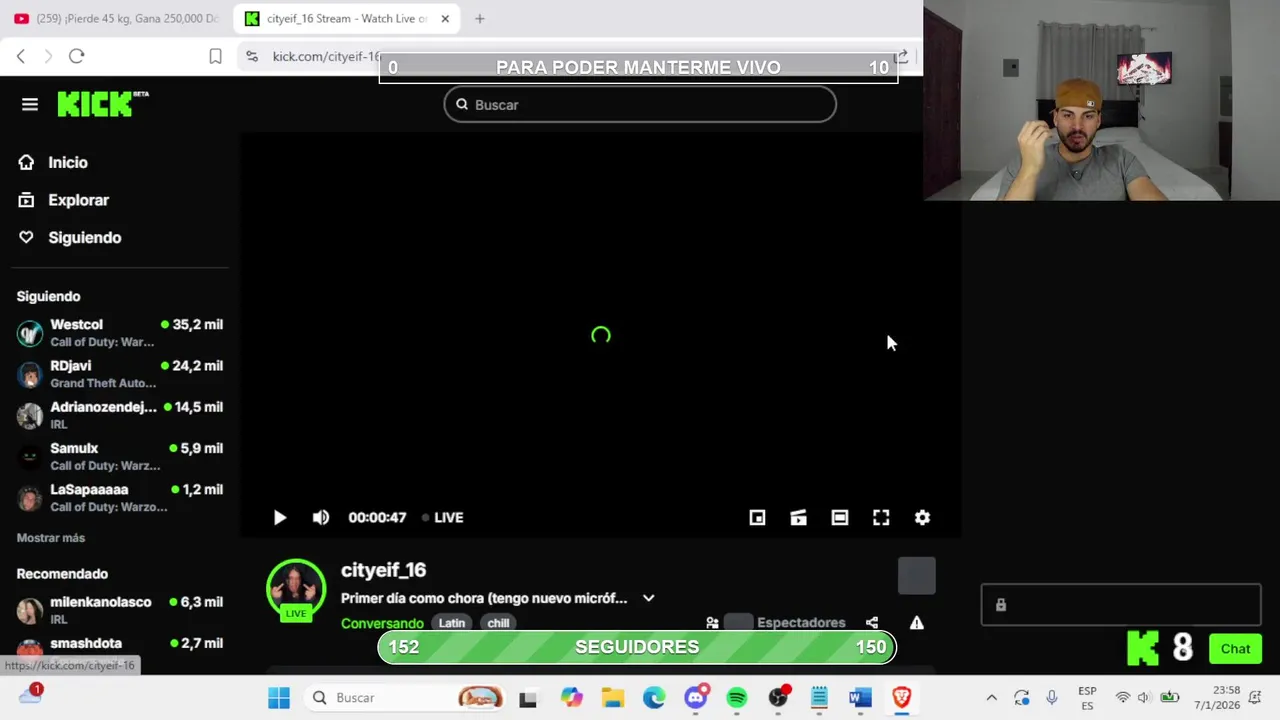Cast the stream to a device
Screen dimensions: 1280x720
pos(798,517)
